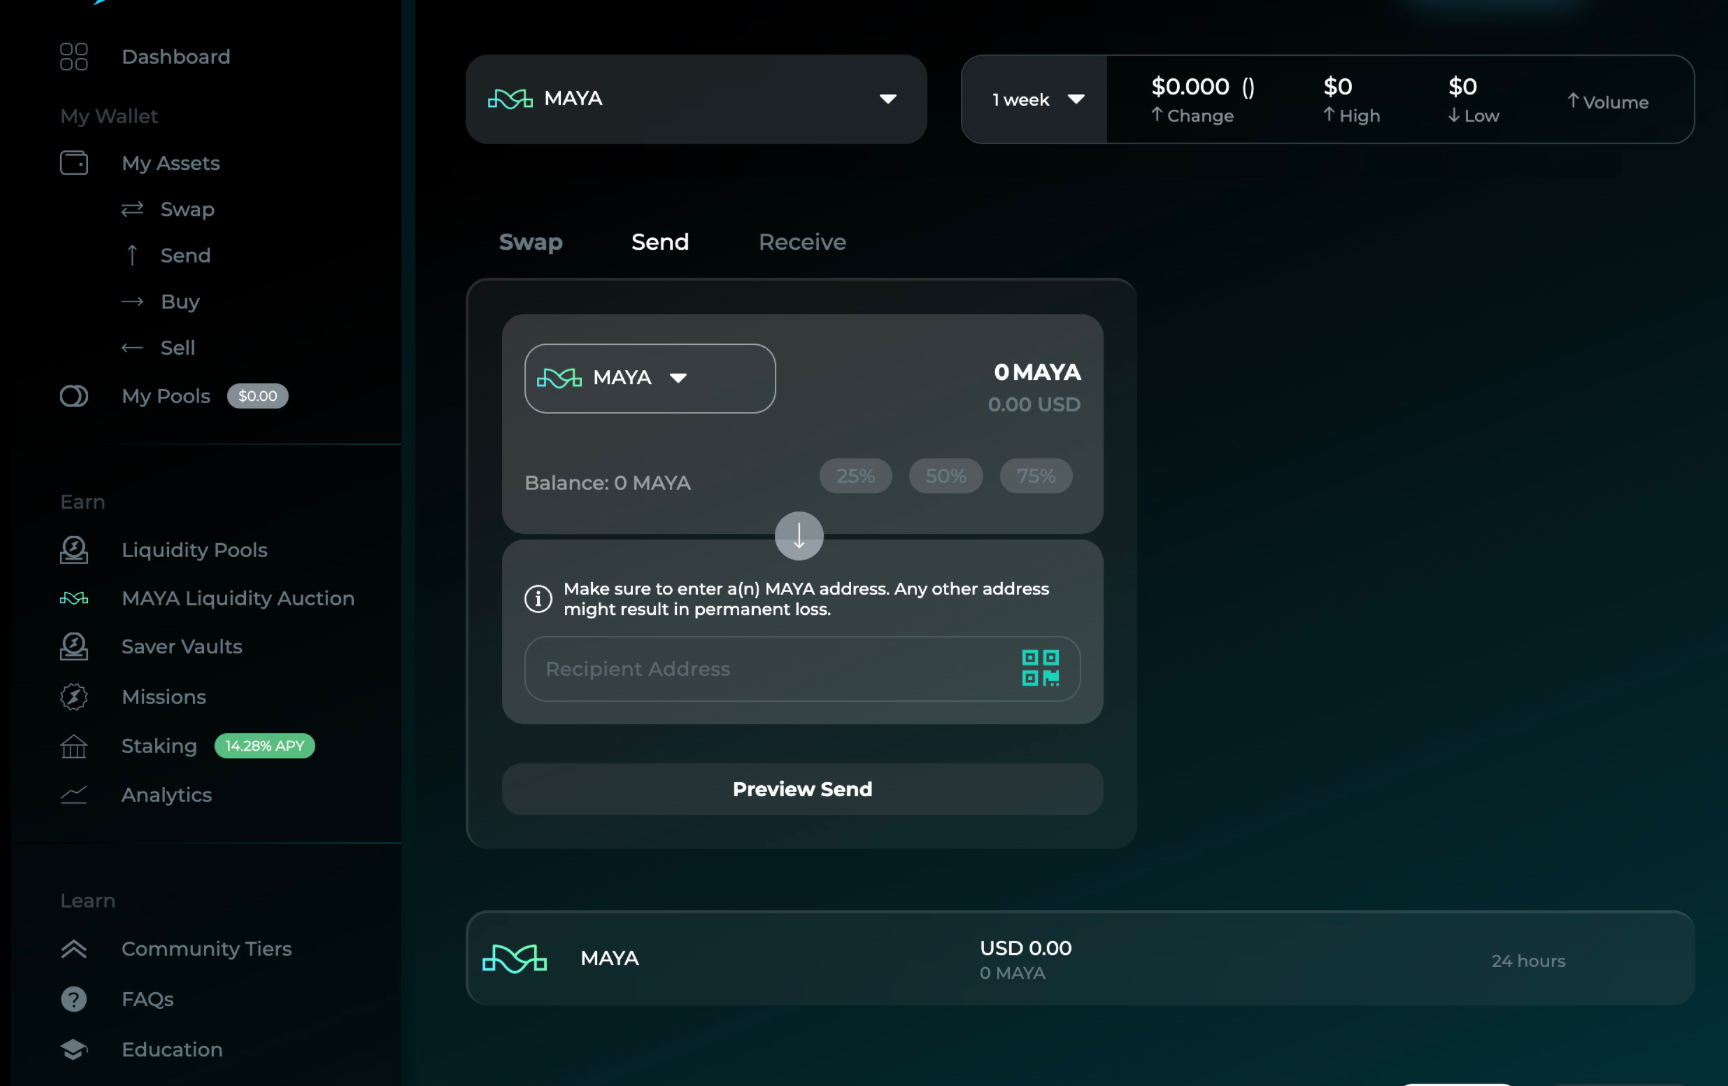
Task: Click the Missions lightning badge icon
Action: point(74,697)
